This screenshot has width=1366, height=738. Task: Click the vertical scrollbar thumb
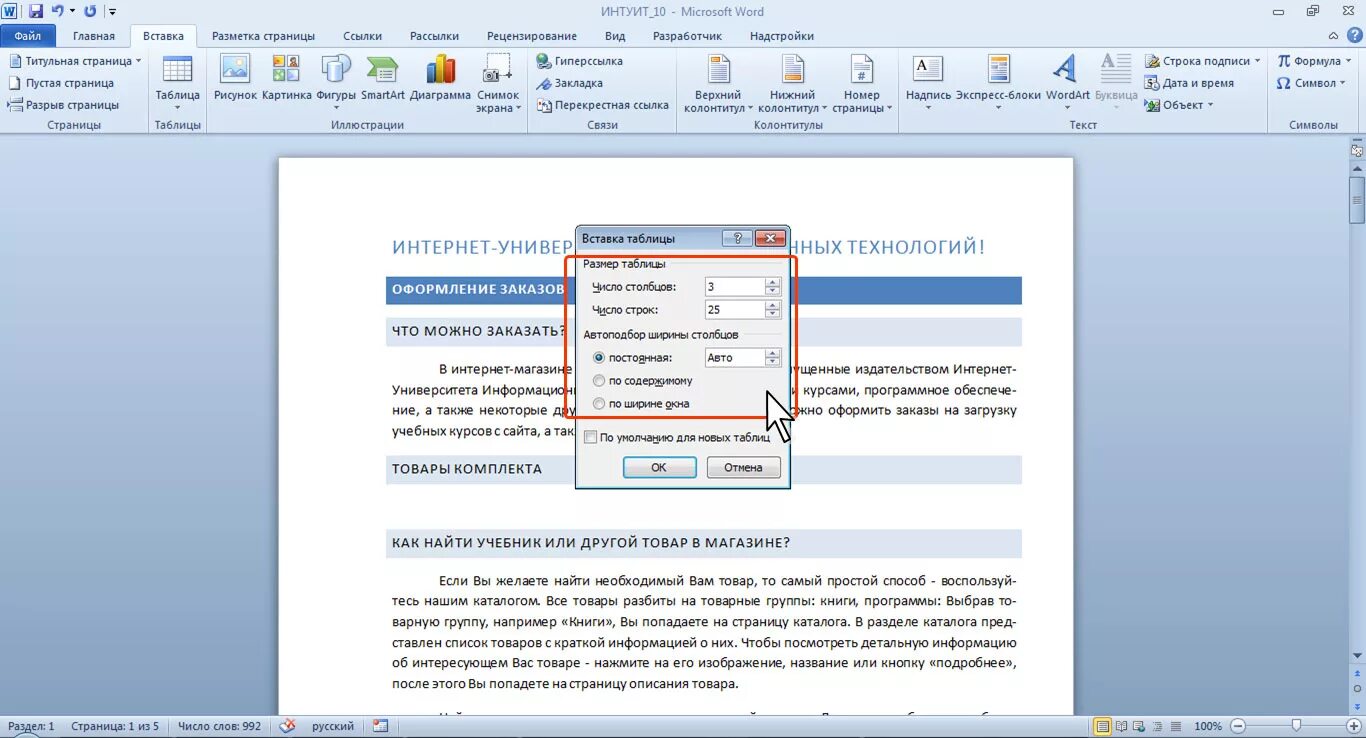click(x=1357, y=199)
